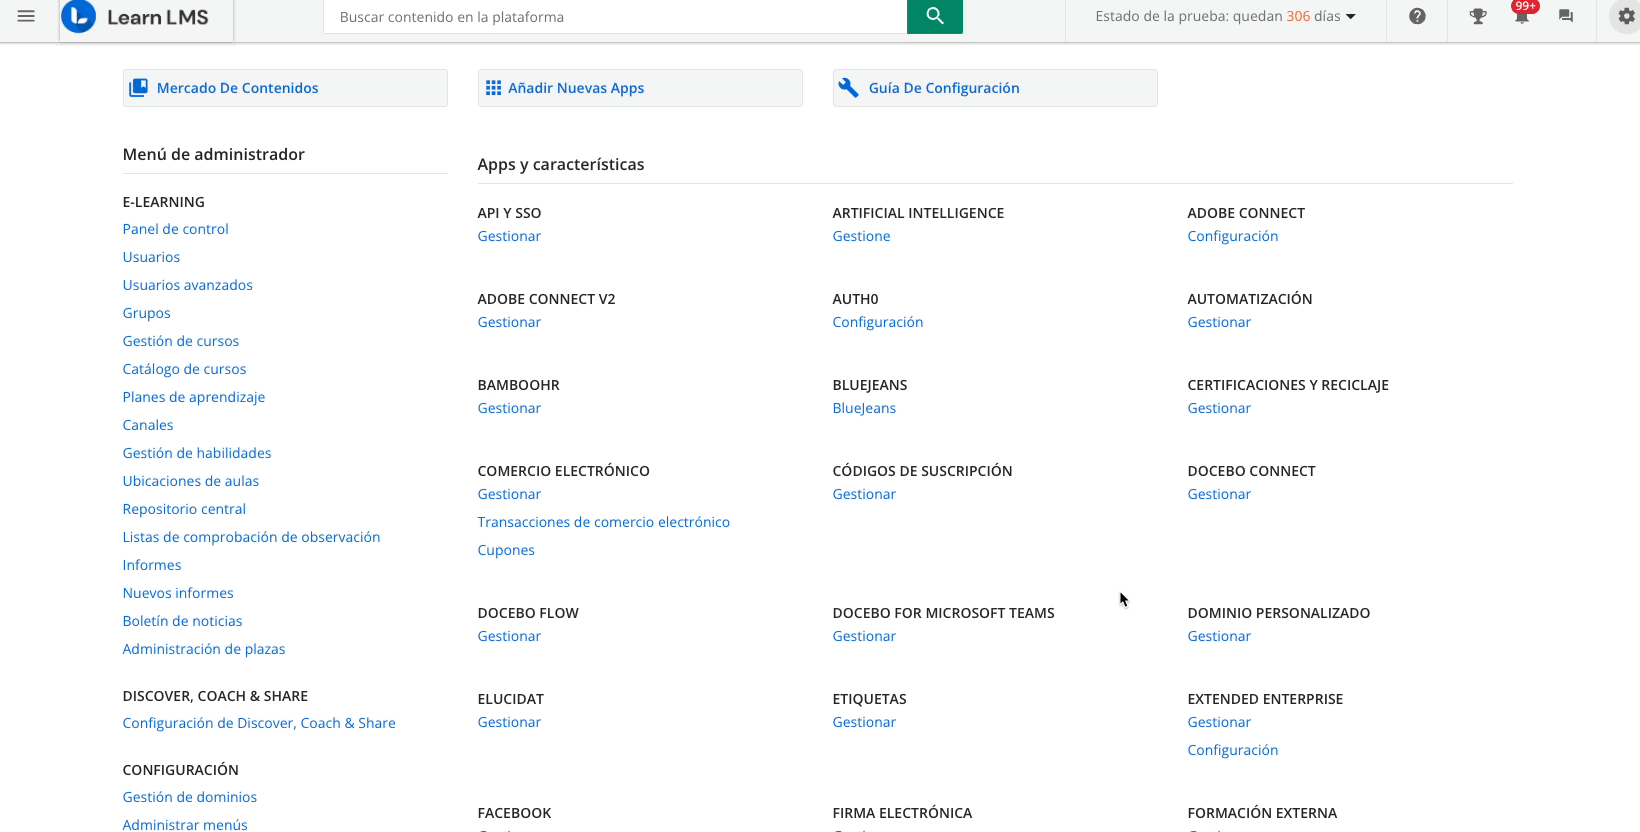Open the BlueJeans link

864,408
